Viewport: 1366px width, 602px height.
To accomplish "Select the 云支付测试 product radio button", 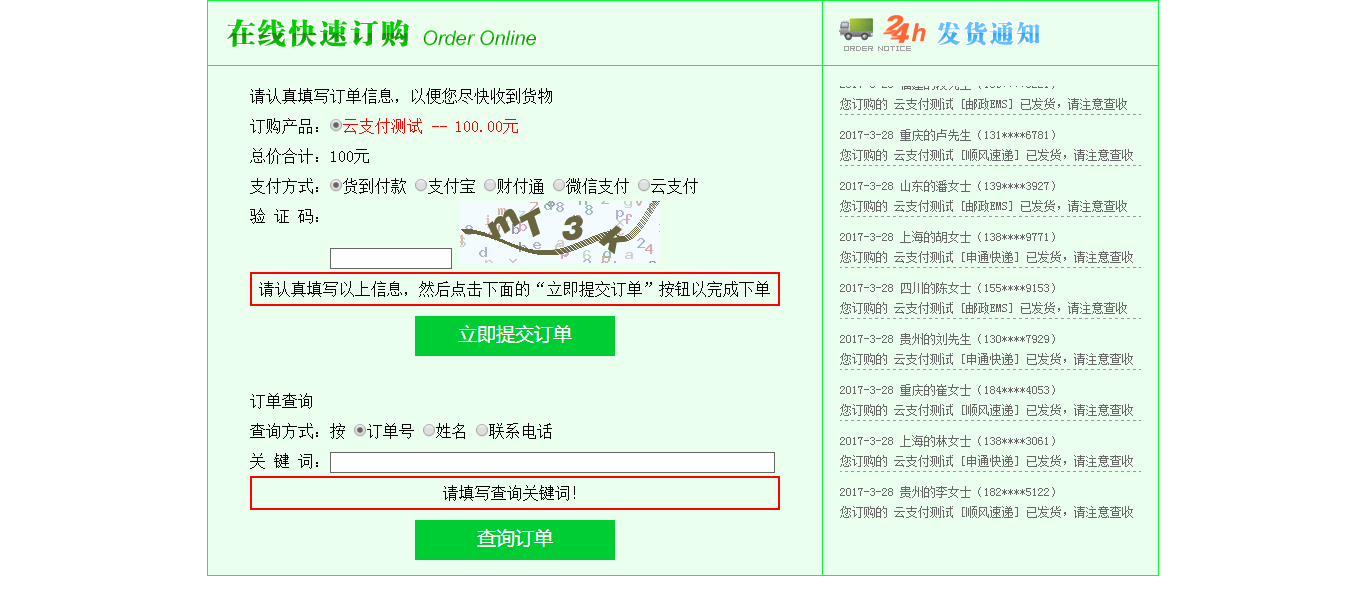I will coord(336,125).
